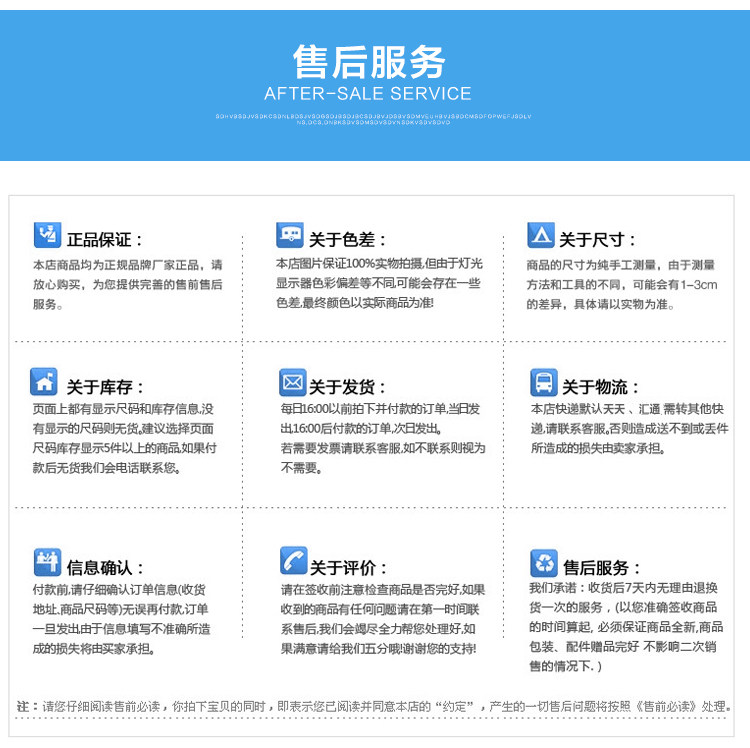Viewport: 750px width, 748px height.
Task: Click the 关于评价： heading
Action: tap(348, 568)
